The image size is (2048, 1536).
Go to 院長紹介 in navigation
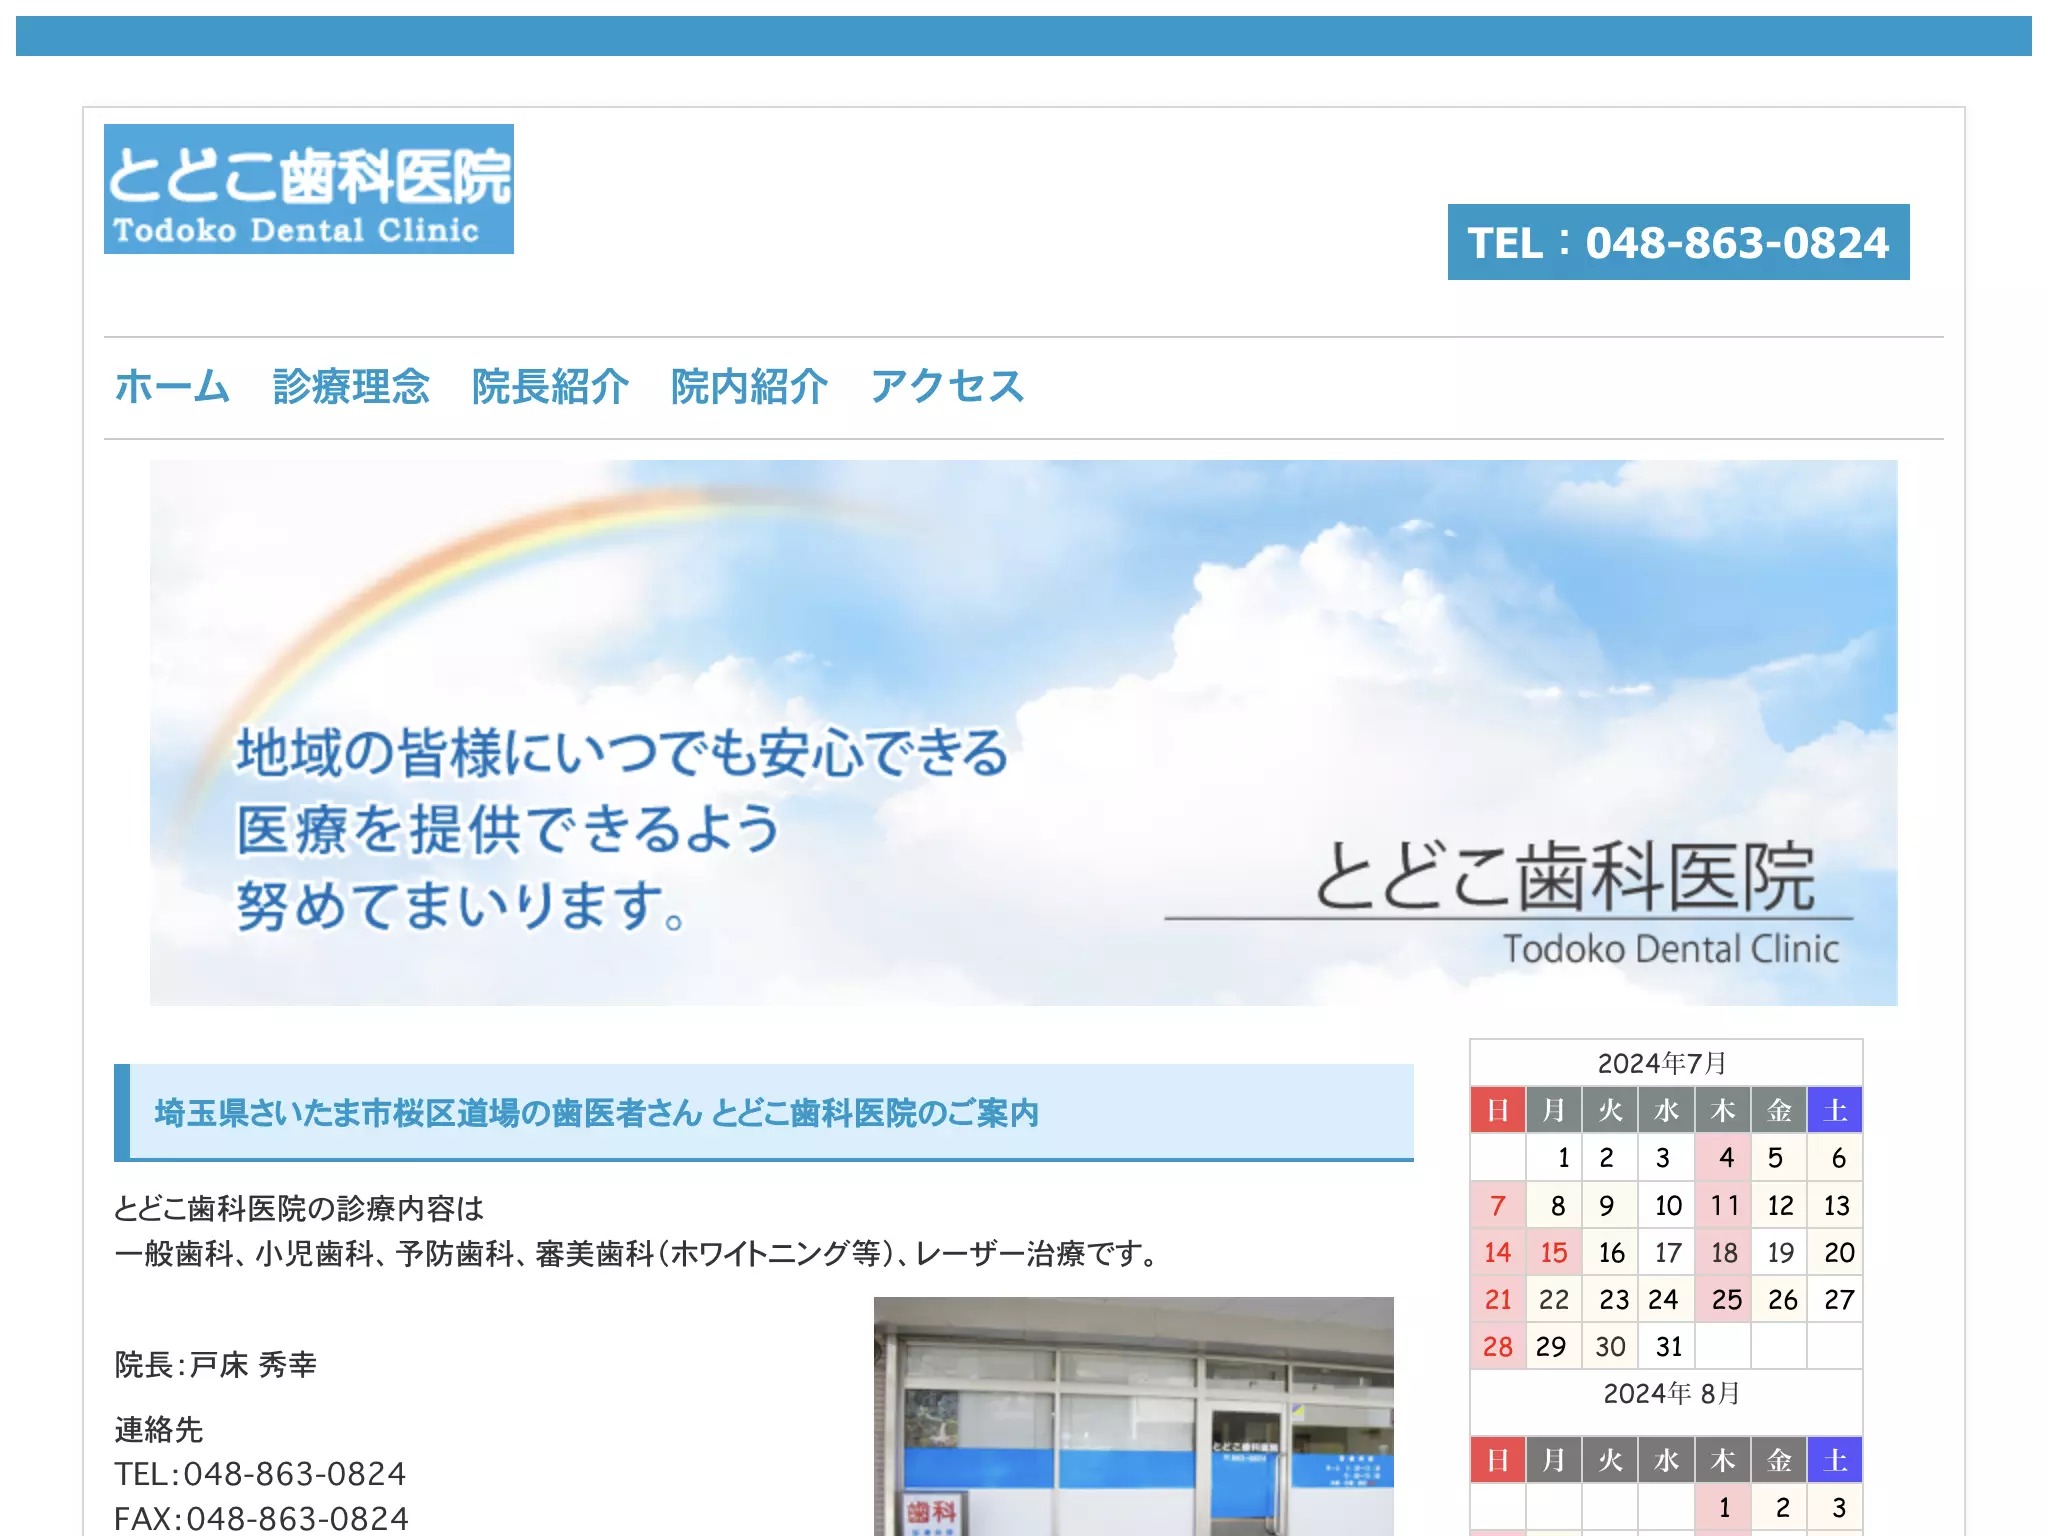click(x=550, y=387)
